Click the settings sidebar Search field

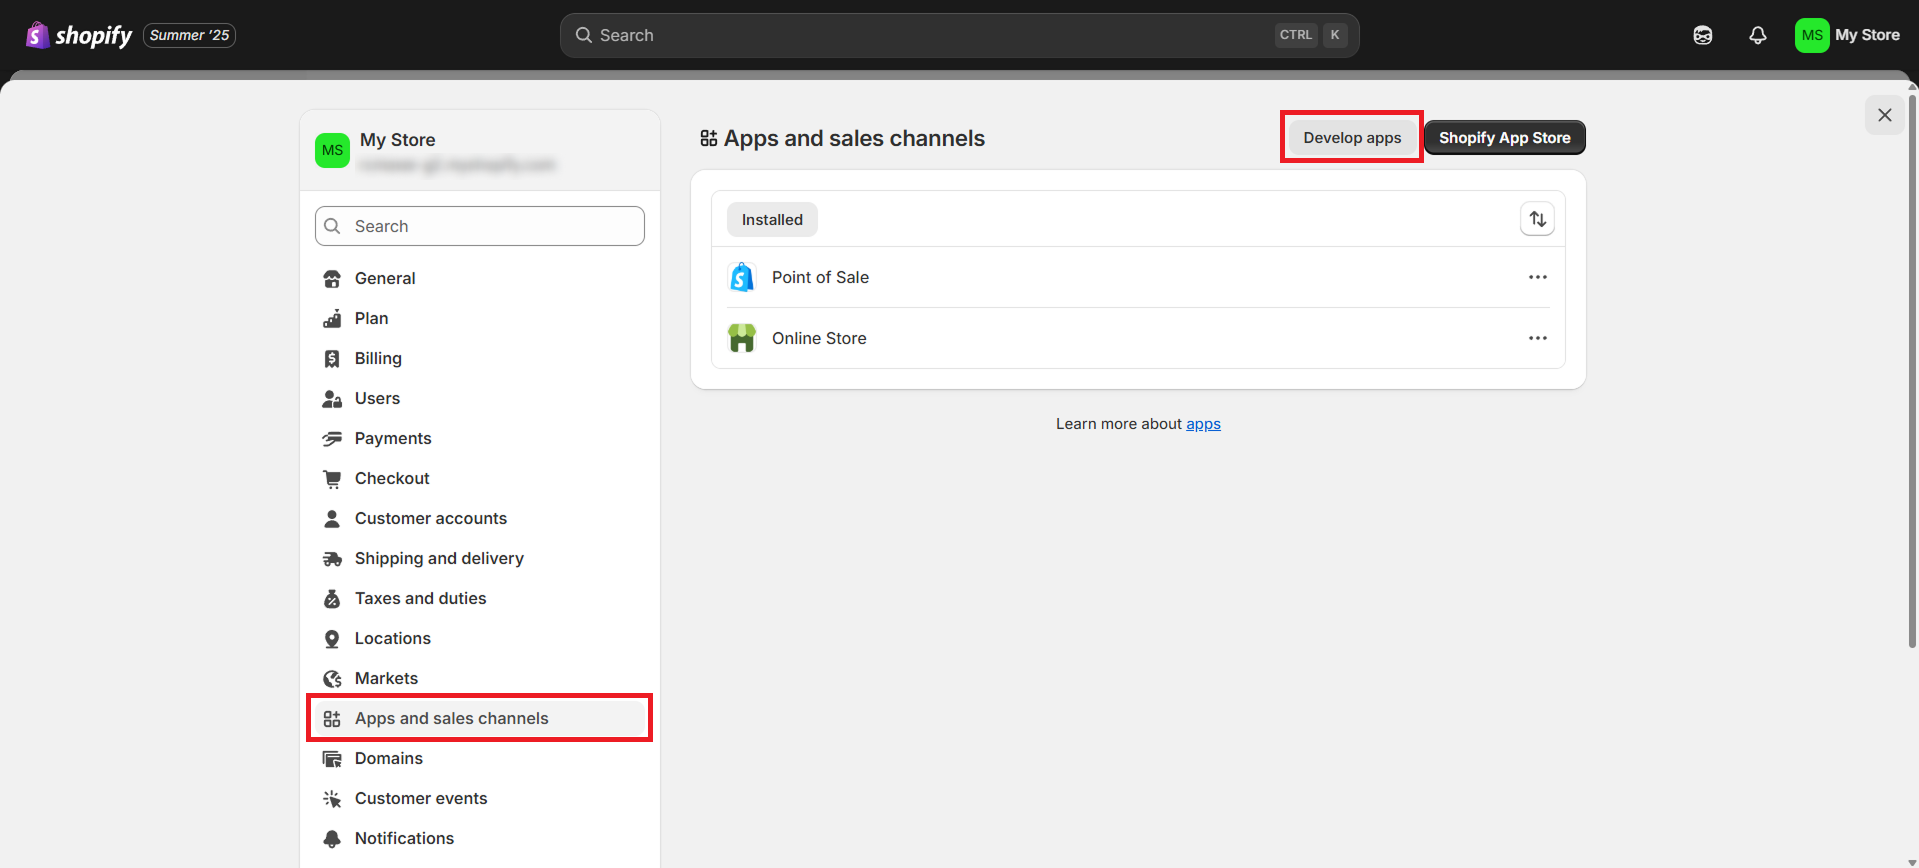click(480, 226)
